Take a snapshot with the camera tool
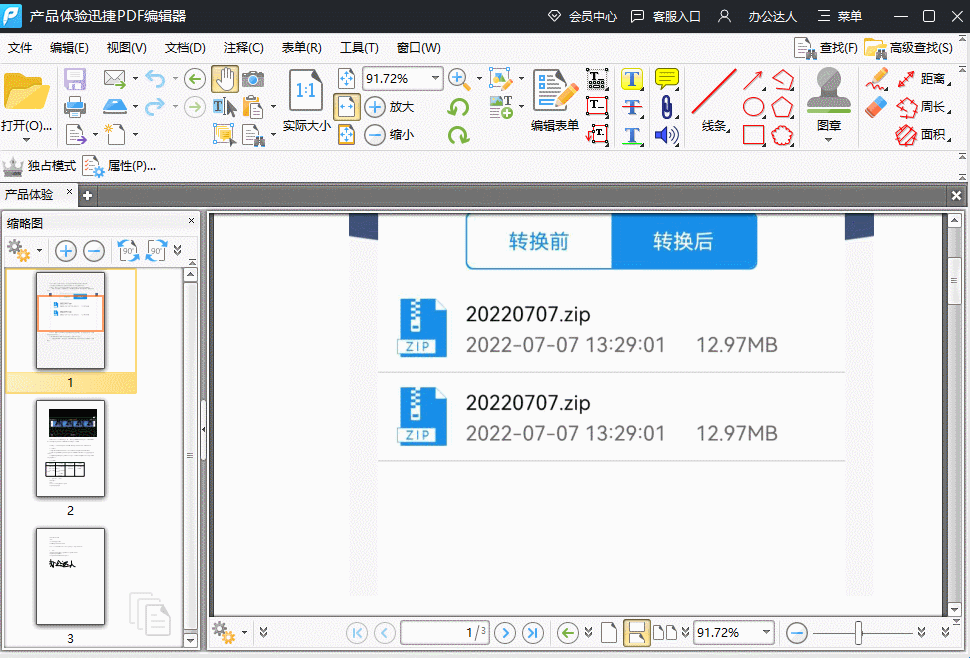This screenshot has width=970, height=658. [253, 78]
